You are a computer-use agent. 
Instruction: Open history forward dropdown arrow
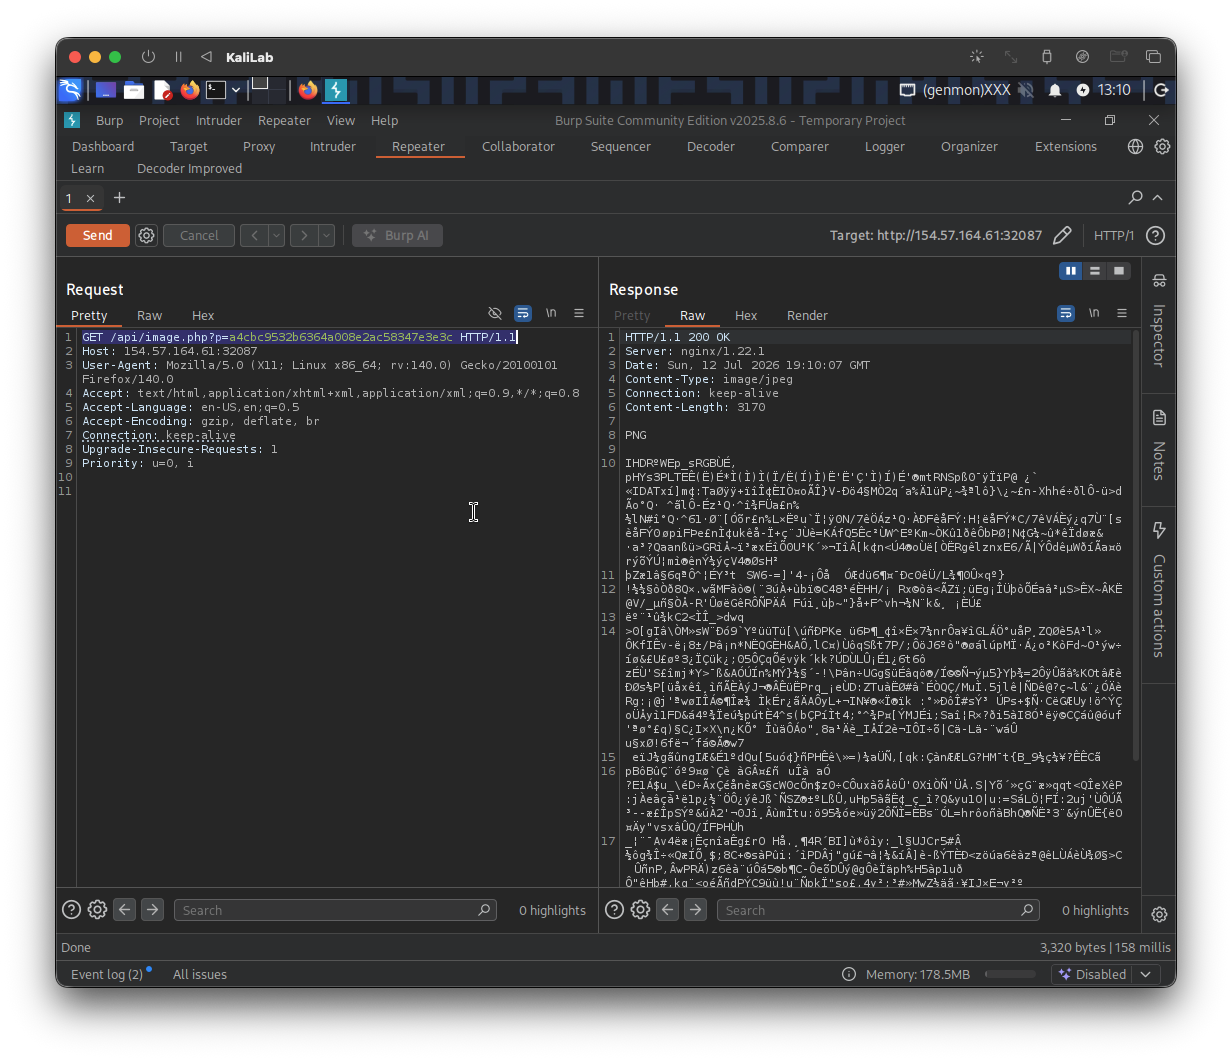coord(326,236)
